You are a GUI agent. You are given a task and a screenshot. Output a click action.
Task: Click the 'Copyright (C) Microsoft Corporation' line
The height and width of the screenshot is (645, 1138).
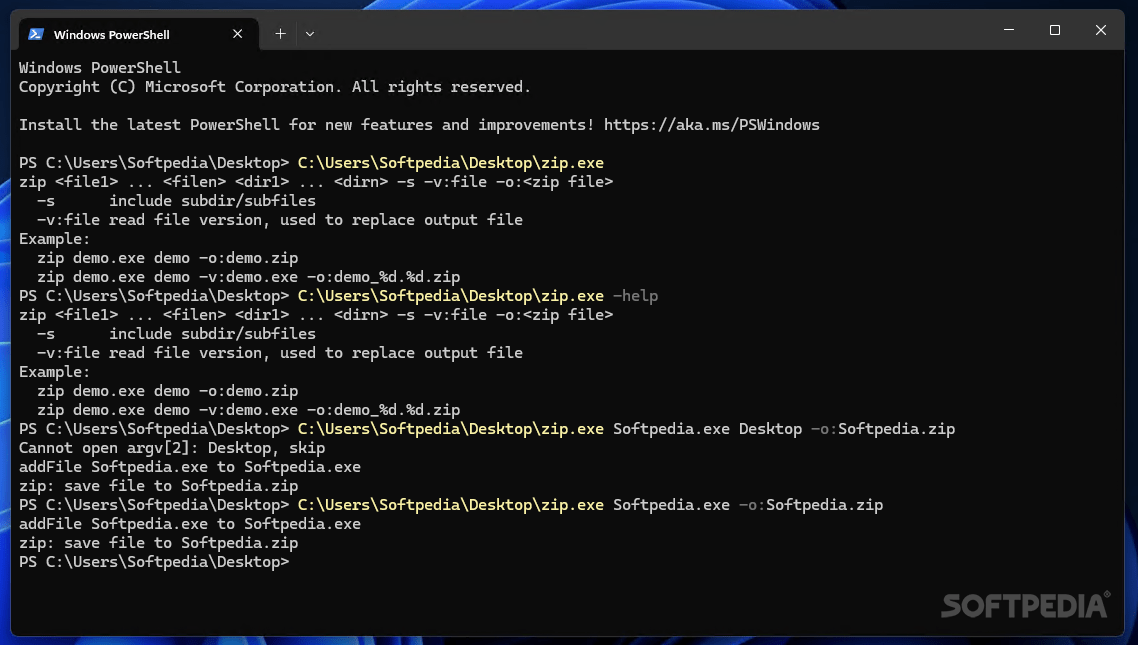click(x=275, y=87)
